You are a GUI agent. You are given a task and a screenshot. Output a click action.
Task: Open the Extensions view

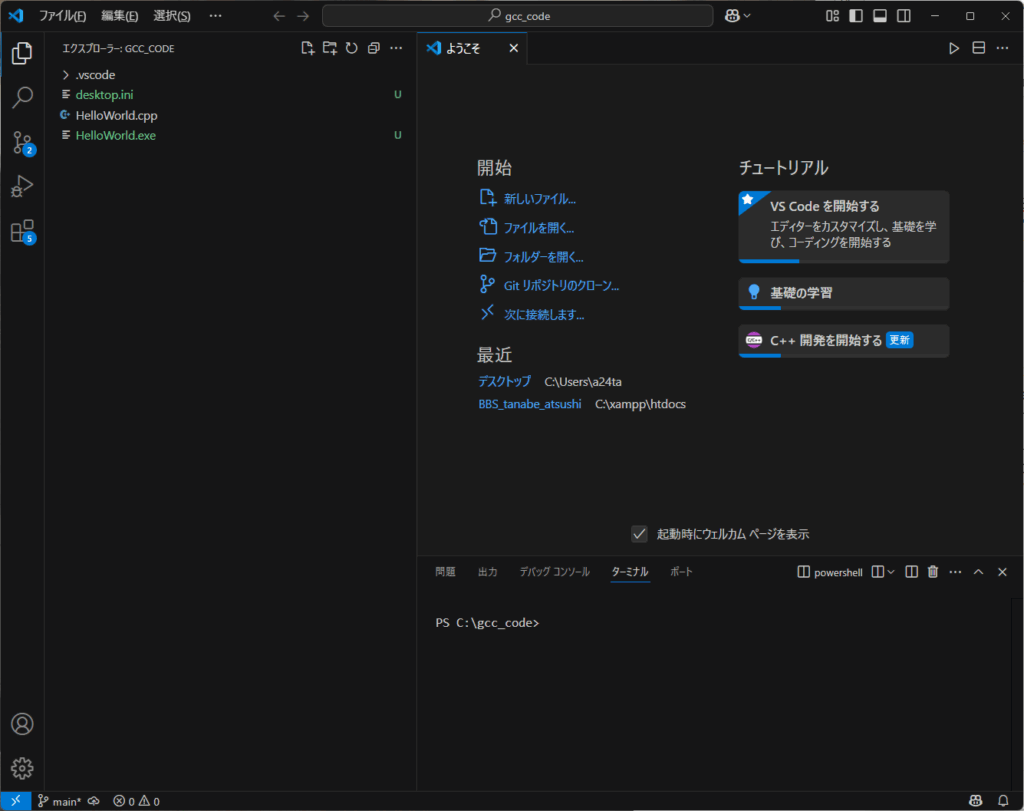pyautogui.click(x=22, y=231)
